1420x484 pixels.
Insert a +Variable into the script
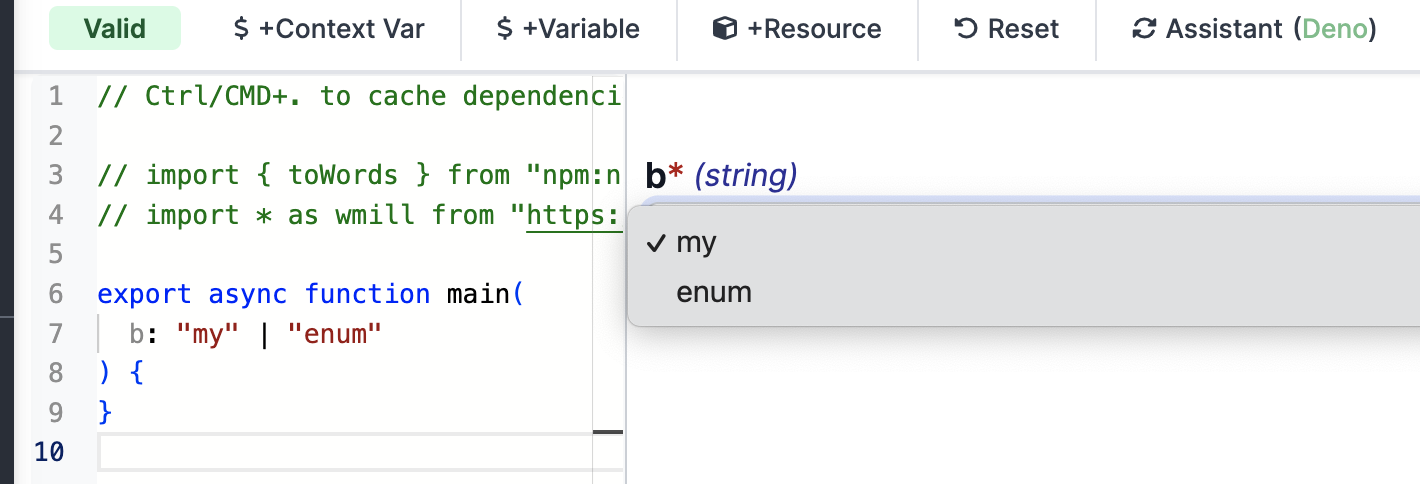[x=569, y=29]
